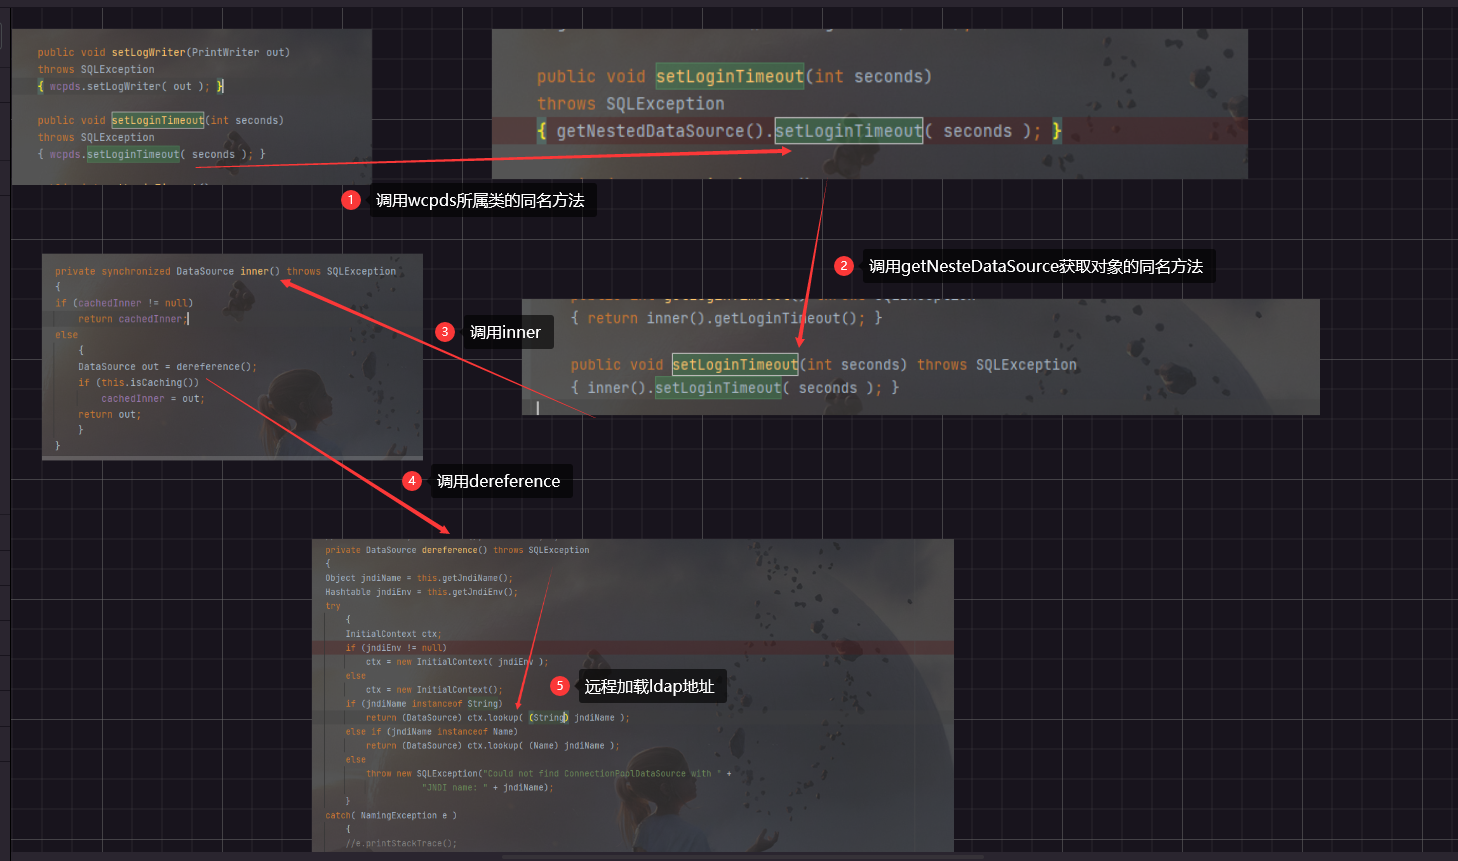
Task: Click the line 'Hashtable jndiEnv = this.getJndiEnv();'
Action: [422, 592]
